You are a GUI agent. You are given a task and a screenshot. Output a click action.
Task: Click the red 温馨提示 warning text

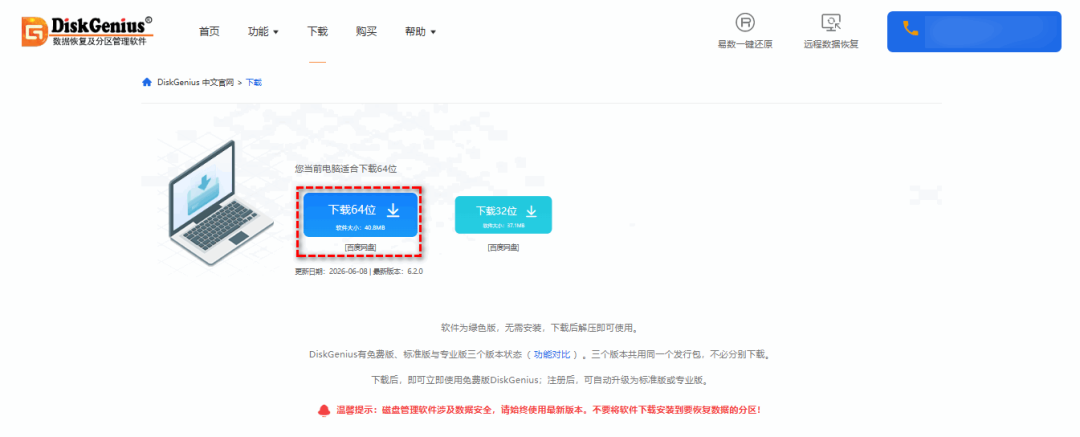pyautogui.click(x=548, y=410)
